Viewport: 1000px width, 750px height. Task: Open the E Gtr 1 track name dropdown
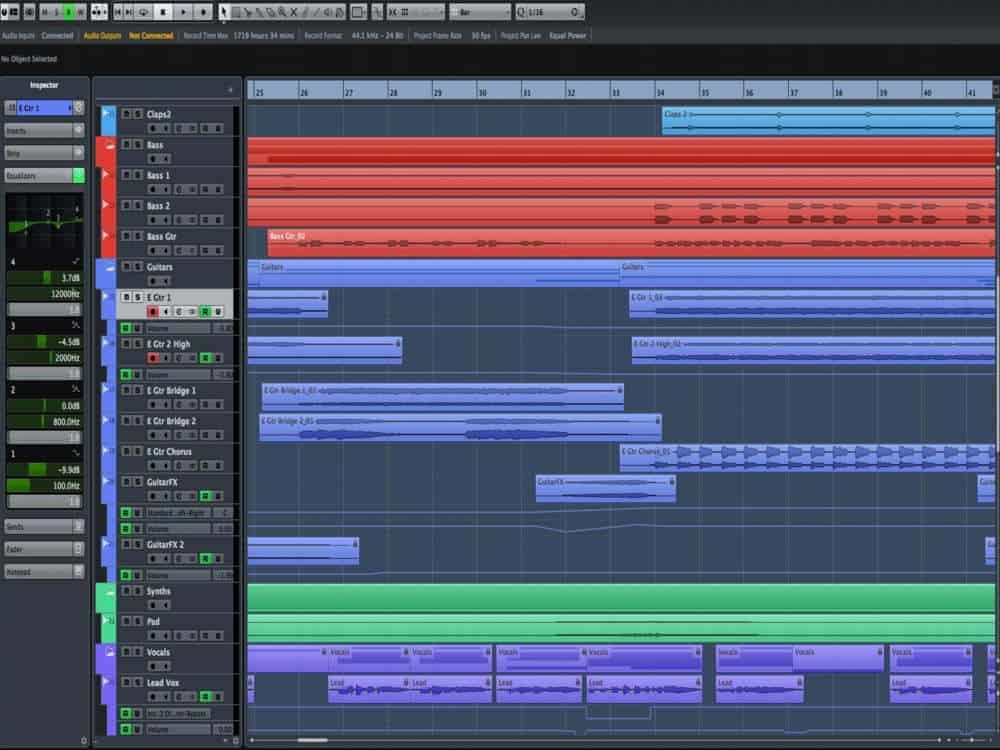tap(69, 107)
